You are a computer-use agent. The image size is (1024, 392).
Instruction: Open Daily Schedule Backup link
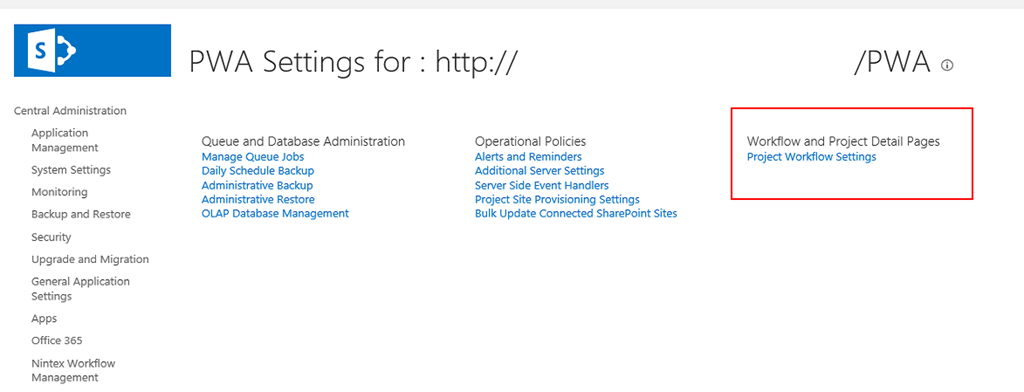coord(258,171)
